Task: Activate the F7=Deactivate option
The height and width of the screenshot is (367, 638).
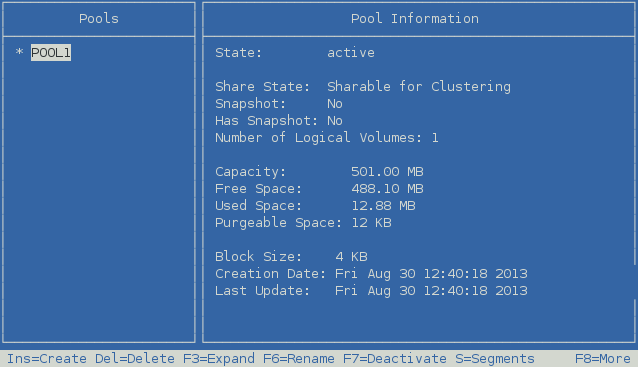Action: click(395, 359)
